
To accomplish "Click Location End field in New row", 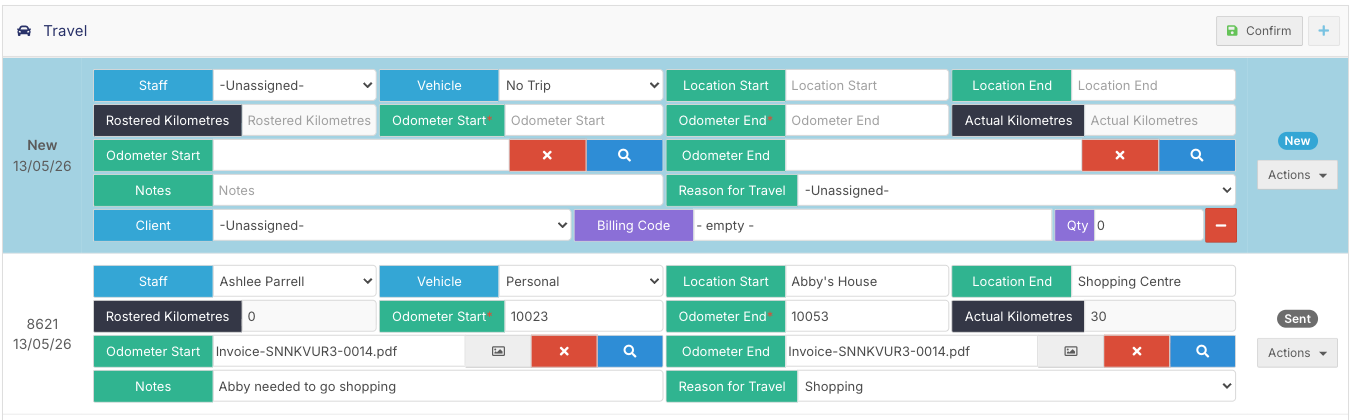I will point(1153,86).
